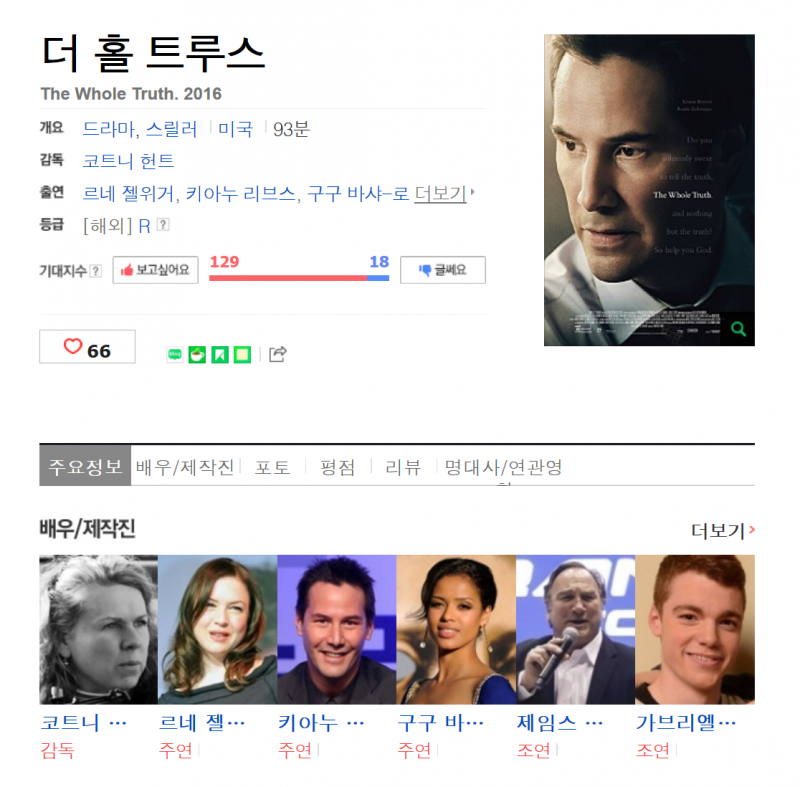Expand the cast list with 더보기 link
This screenshot has width=800, height=787.
pos(443,193)
